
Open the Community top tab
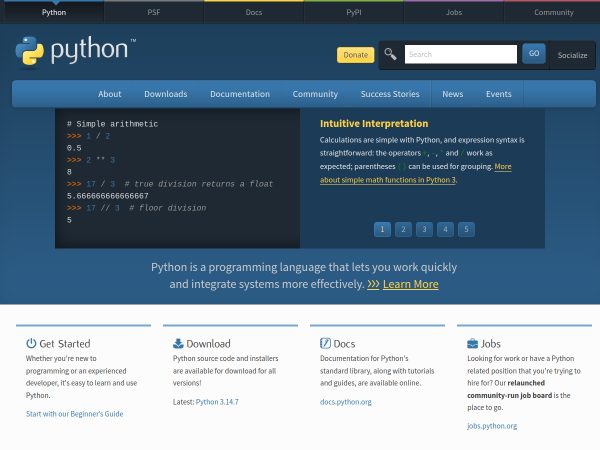tap(554, 12)
